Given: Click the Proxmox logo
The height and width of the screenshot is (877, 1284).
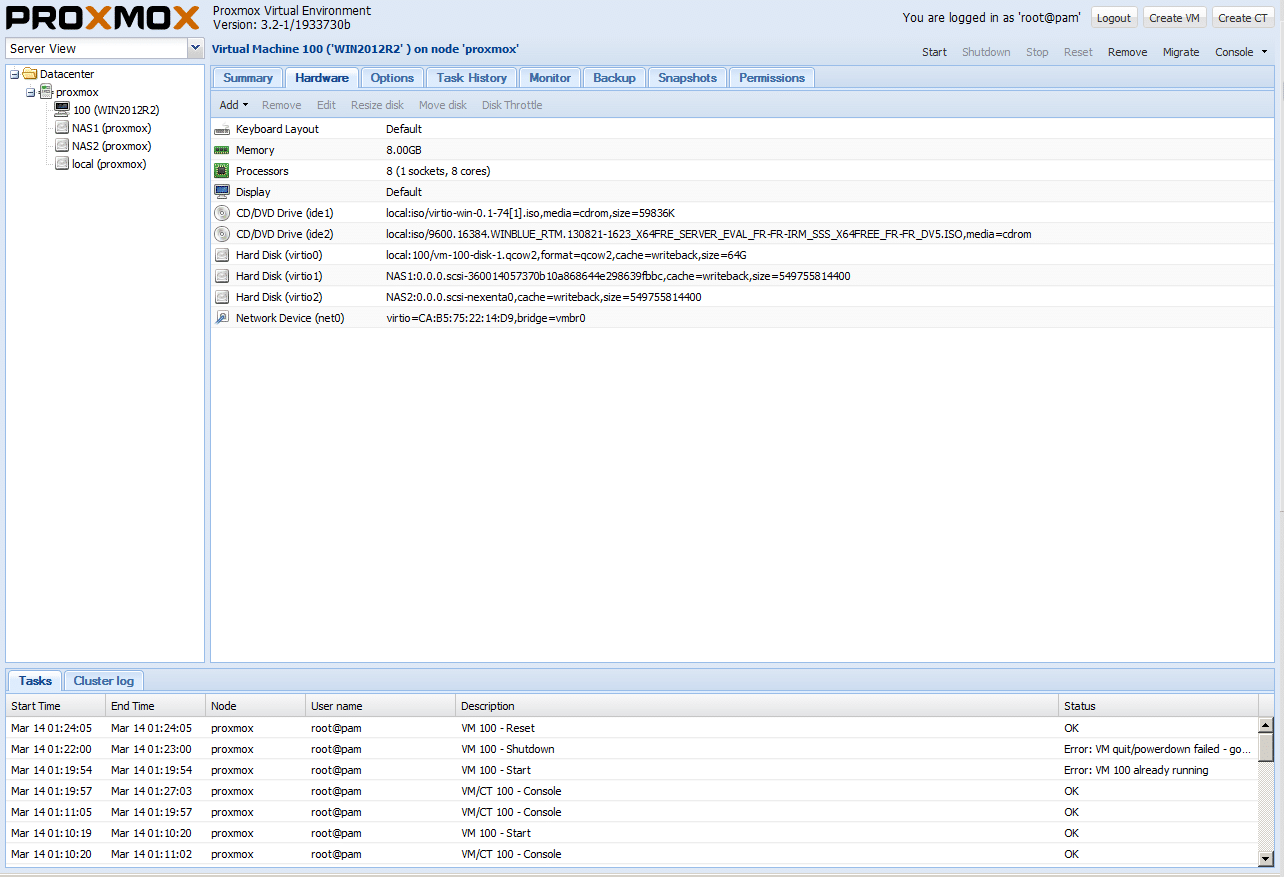Looking at the screenshot, I should click(102, 18).
